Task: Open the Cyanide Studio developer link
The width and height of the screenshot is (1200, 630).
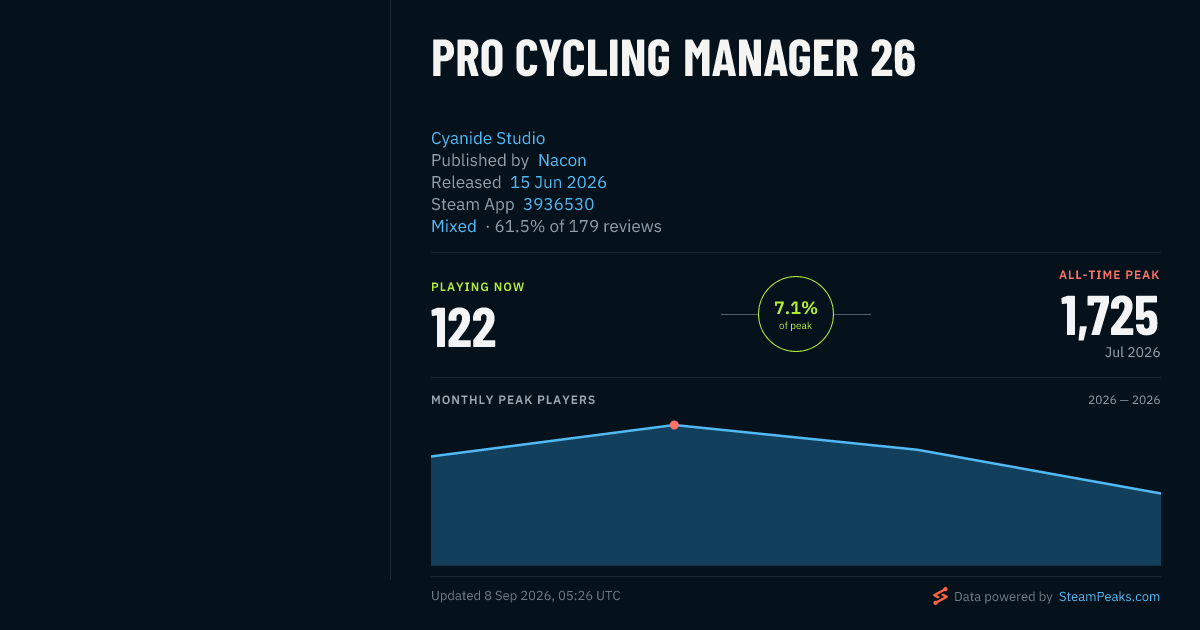Action: click(x=488, y=138)
